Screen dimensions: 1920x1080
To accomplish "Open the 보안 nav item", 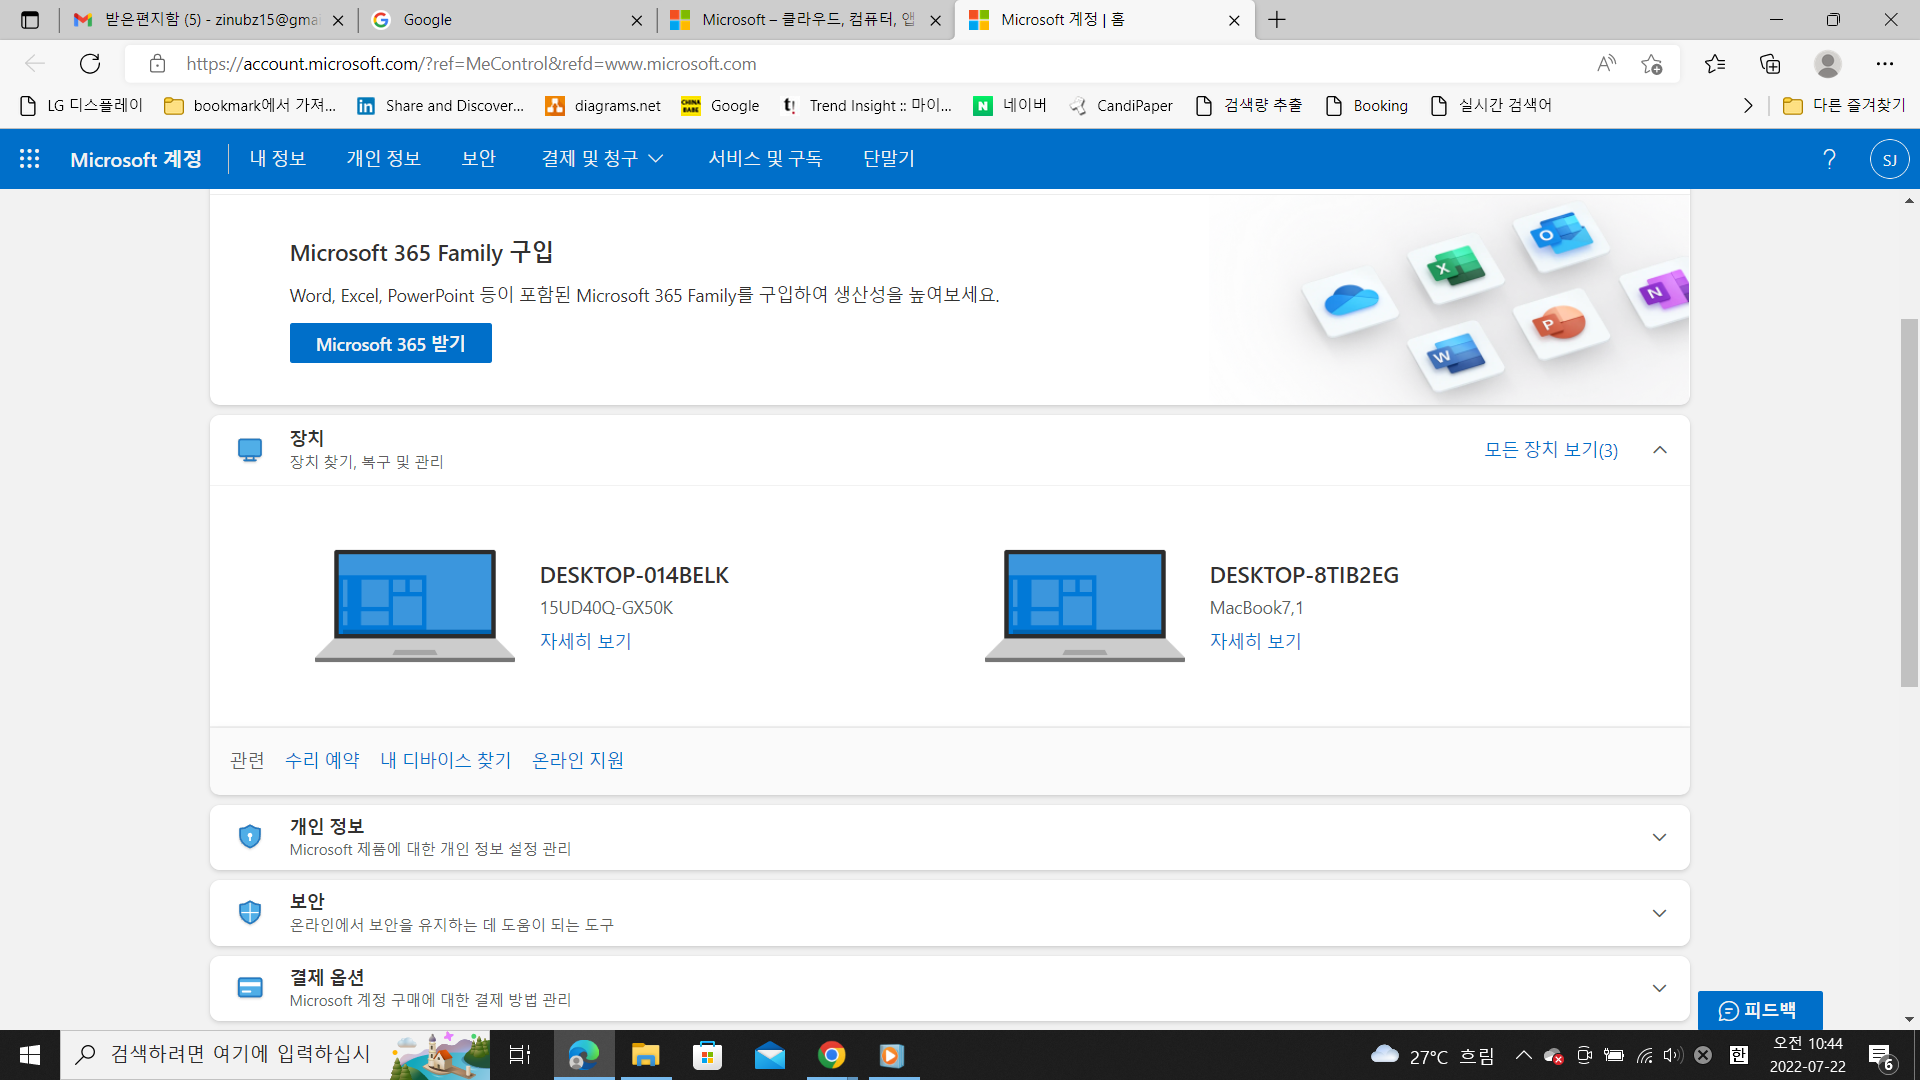I will pos(479,159).
